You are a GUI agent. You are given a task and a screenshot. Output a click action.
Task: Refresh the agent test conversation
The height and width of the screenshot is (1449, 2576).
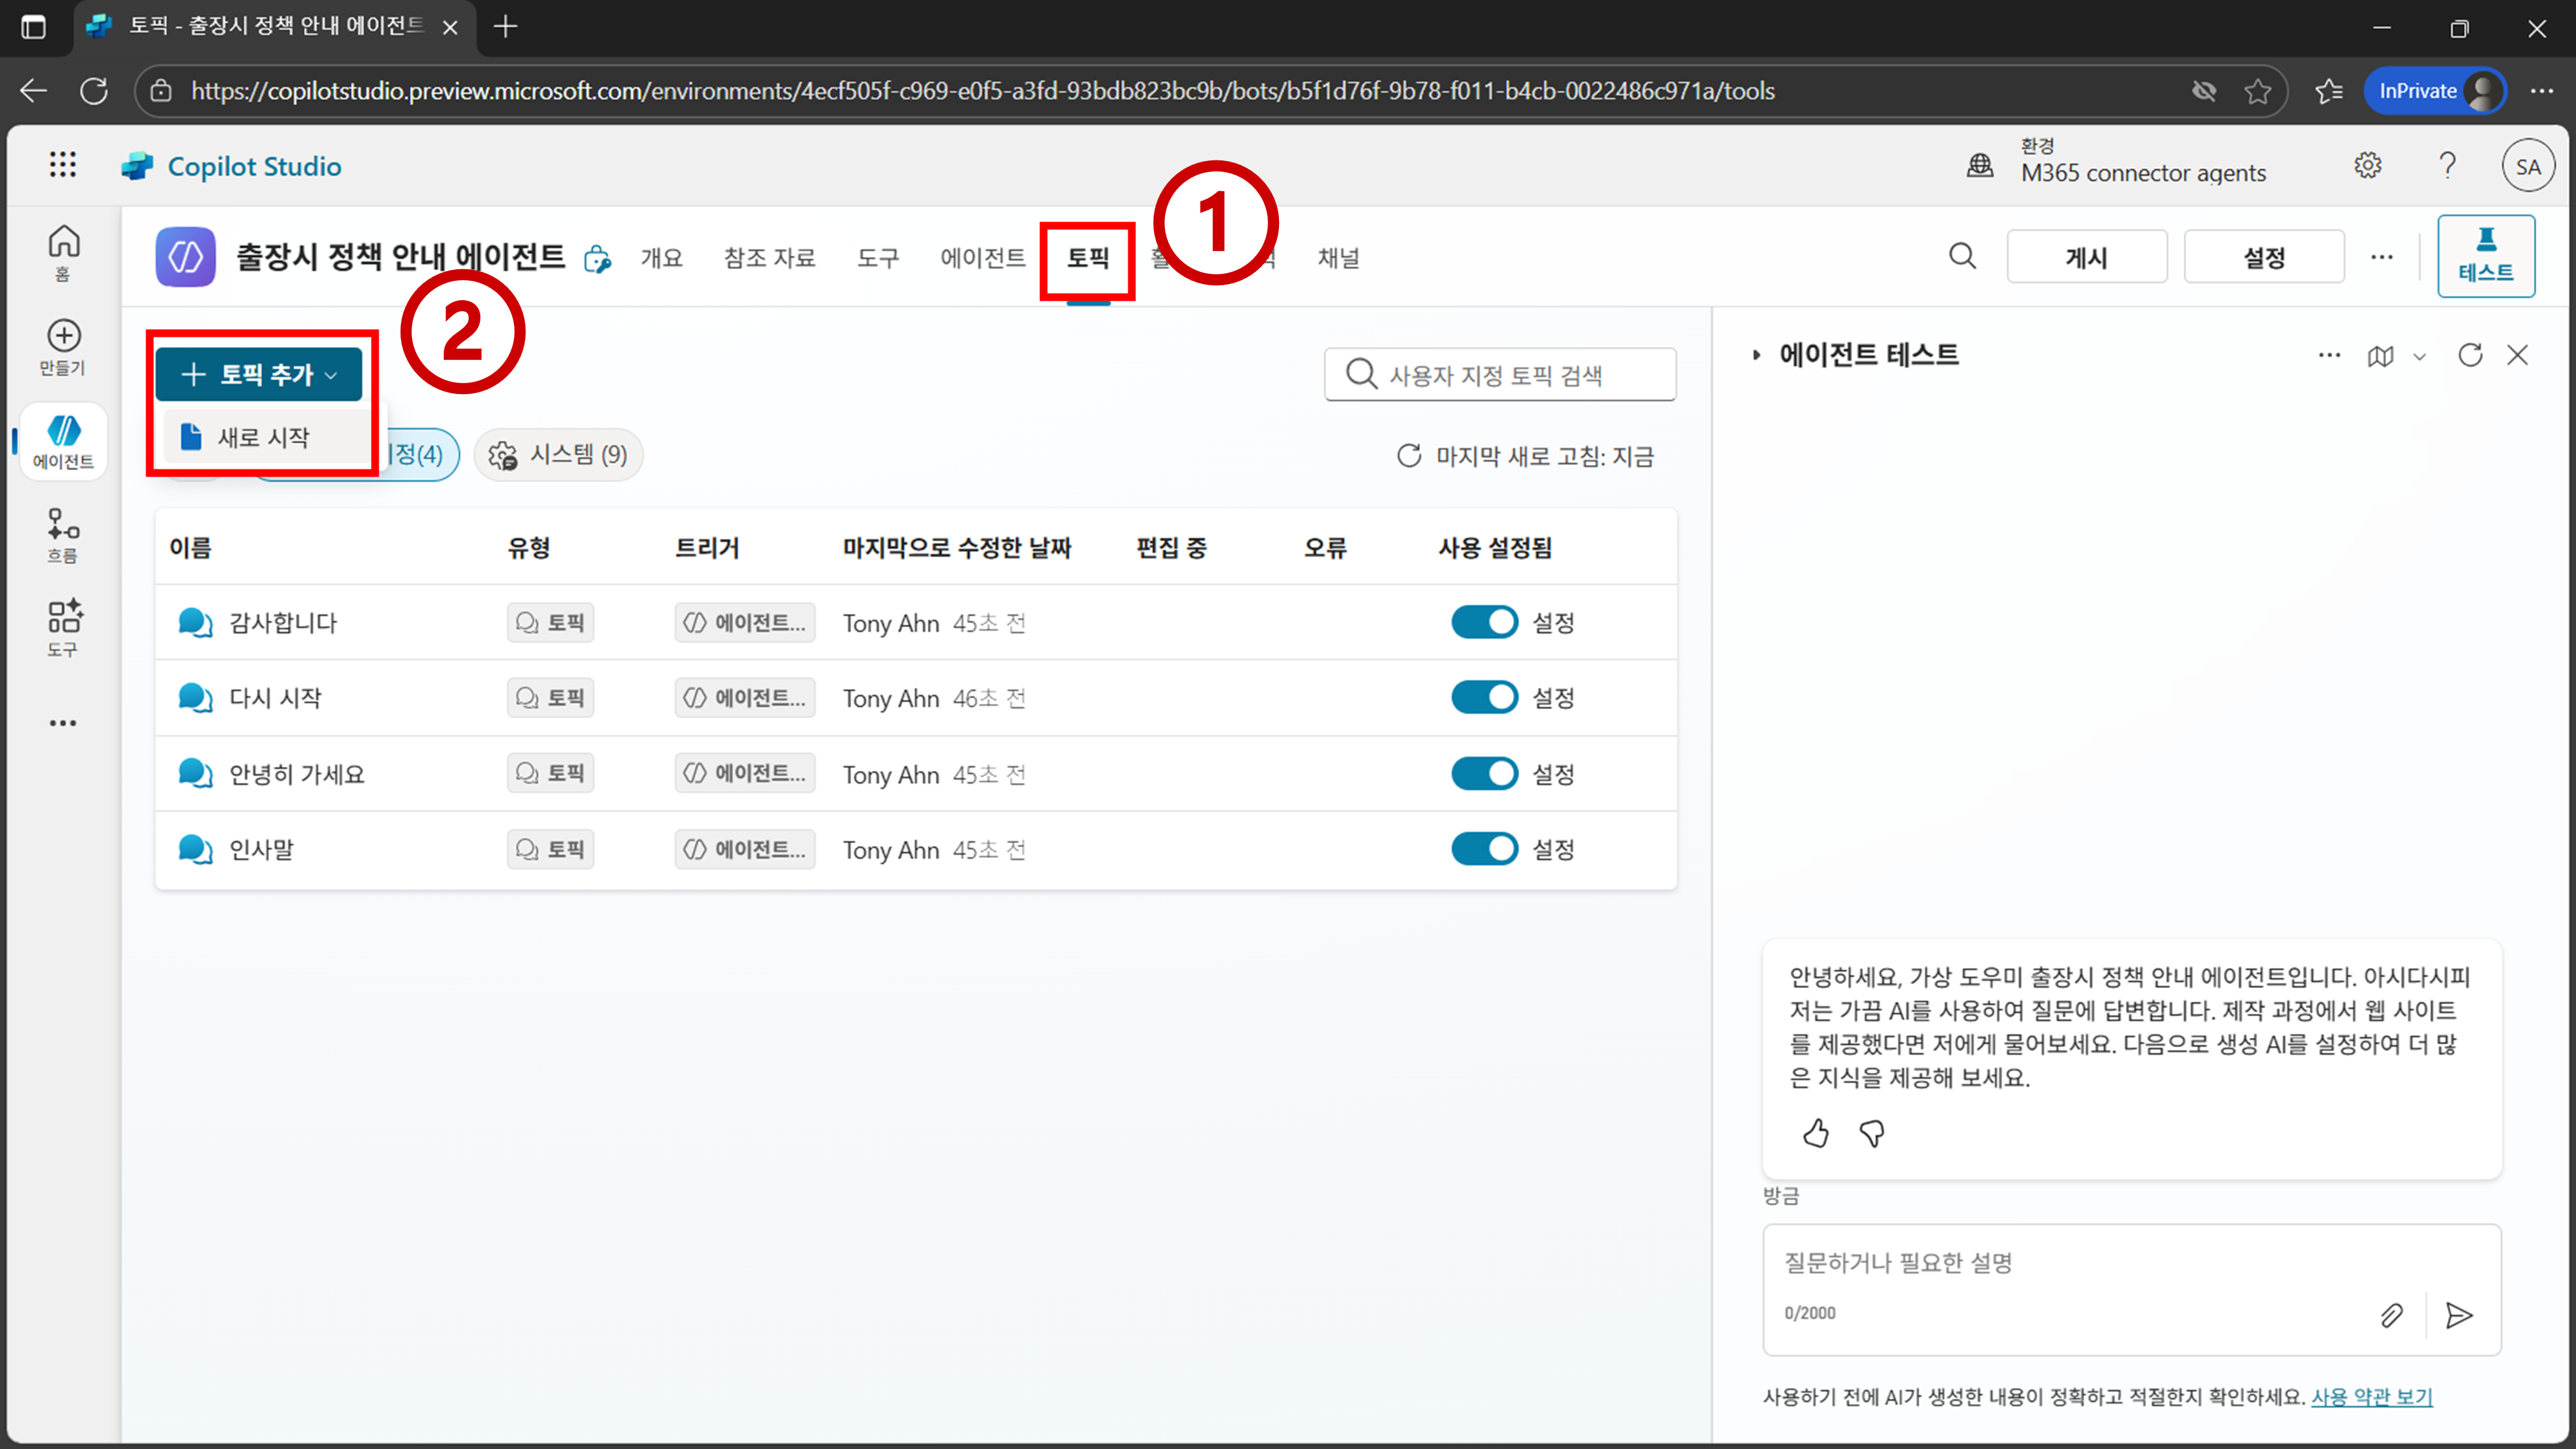tap(2470, 355)
